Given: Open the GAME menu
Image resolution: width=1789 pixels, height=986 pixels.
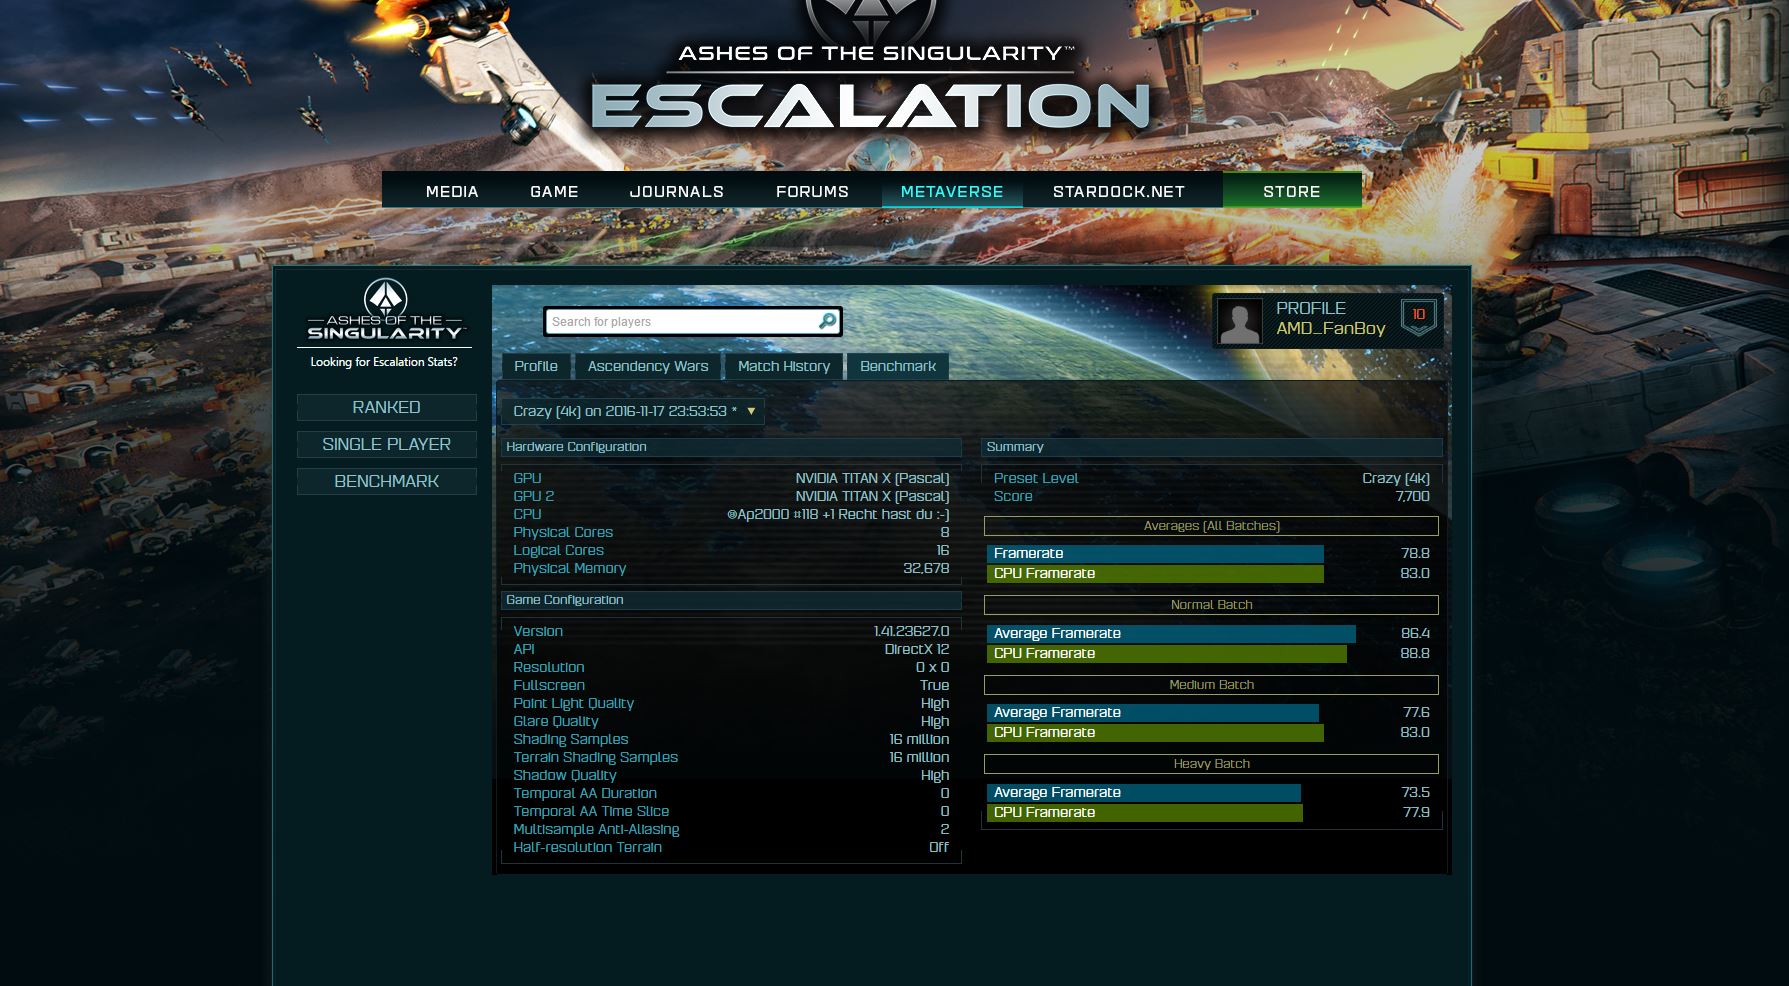Looking at the screenshot, I should point(554,191).
